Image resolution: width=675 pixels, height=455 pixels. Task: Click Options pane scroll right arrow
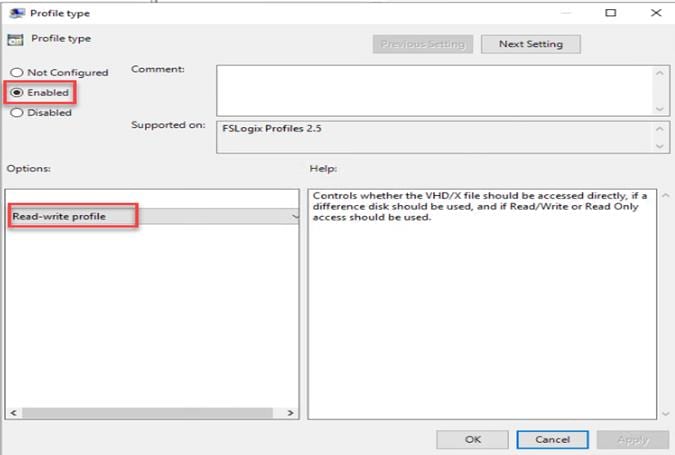click(x=291, y=413)
